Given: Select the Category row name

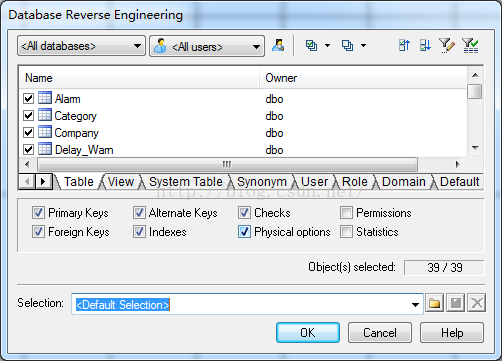Looking at the screenshot, I should [75, 116].
